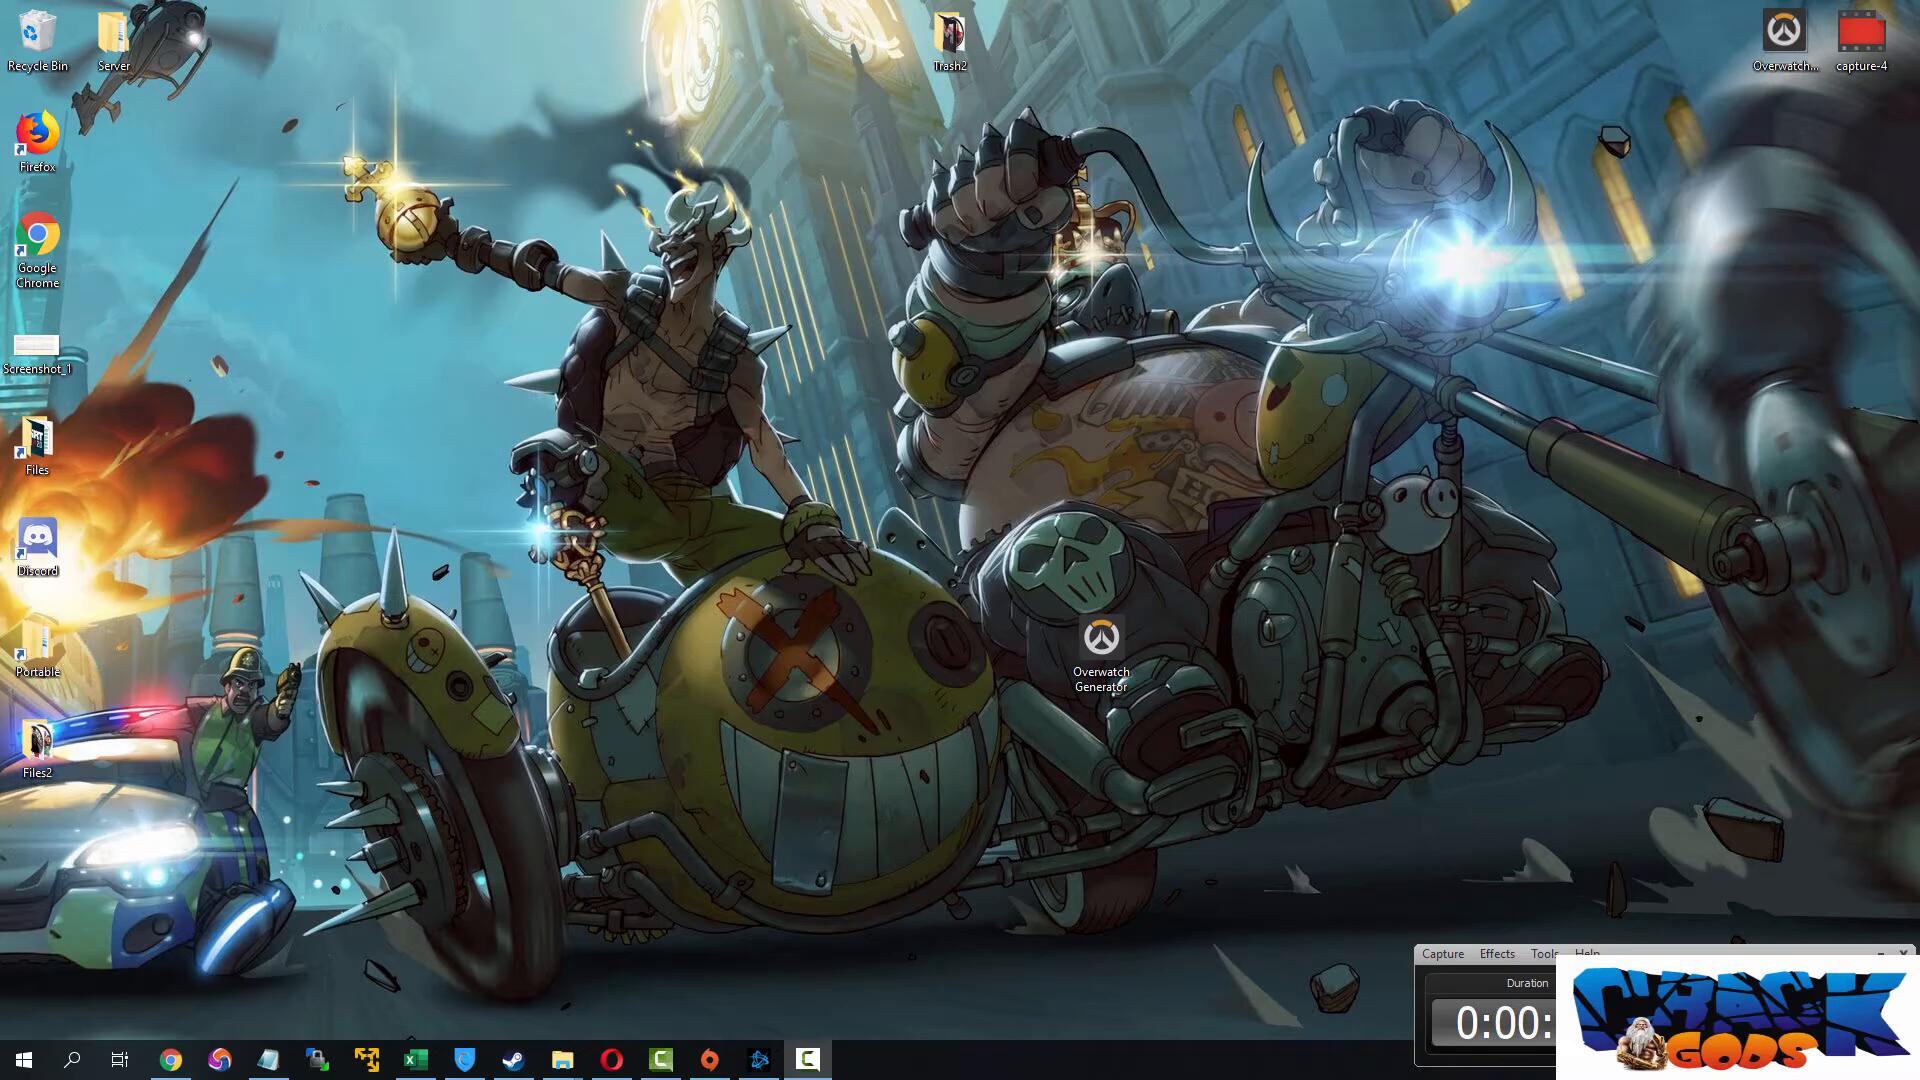Click the Windows Start button
Image resolution: width=1920 pixels, height=1080 pixels.
tap(24, 1060)
